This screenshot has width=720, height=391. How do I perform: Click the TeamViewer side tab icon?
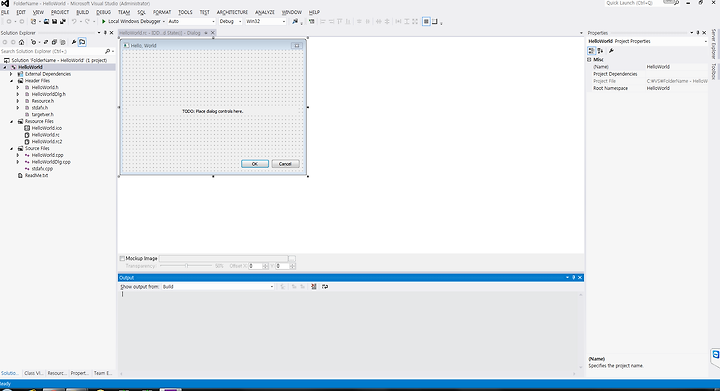715,355
